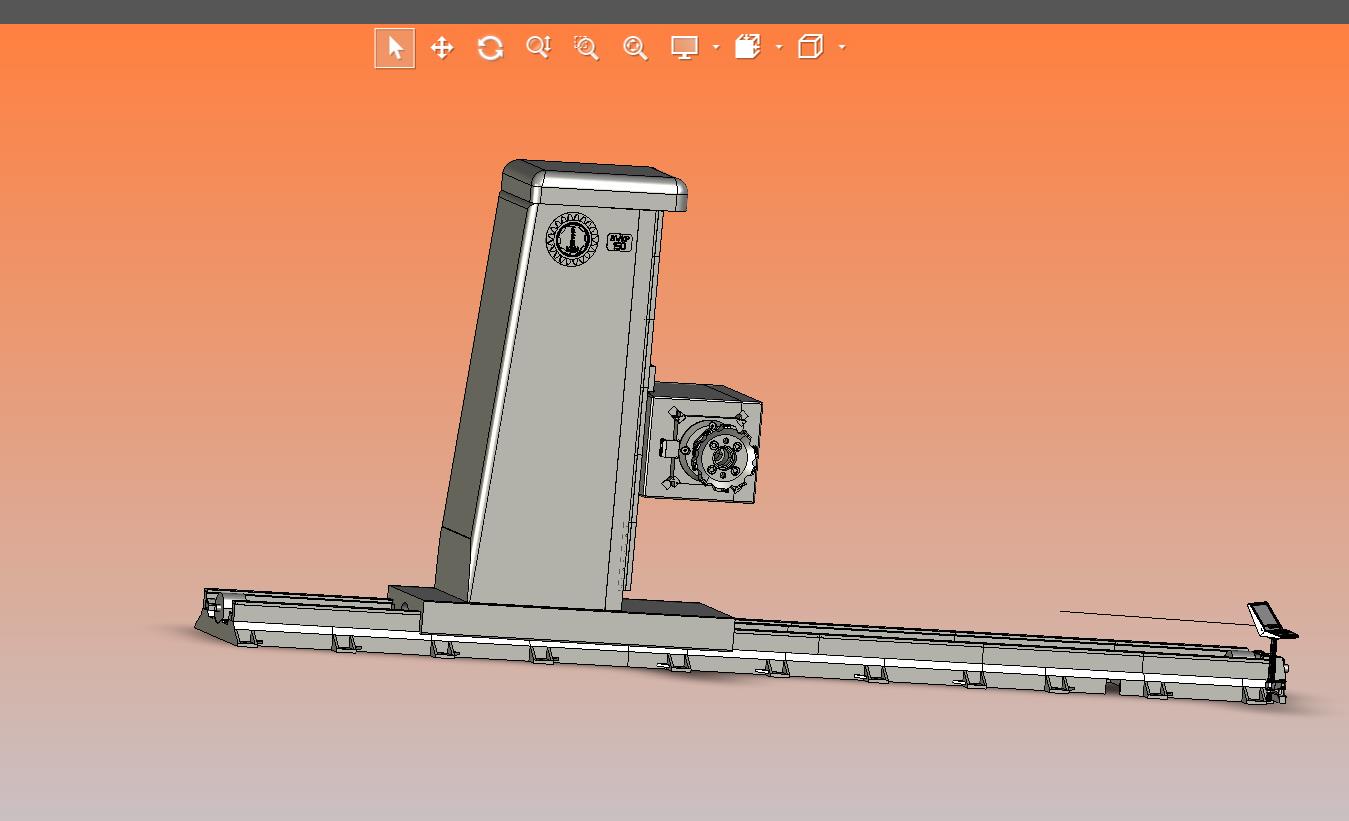
Task: Click the exploded view cube icon
Action: 748,47
